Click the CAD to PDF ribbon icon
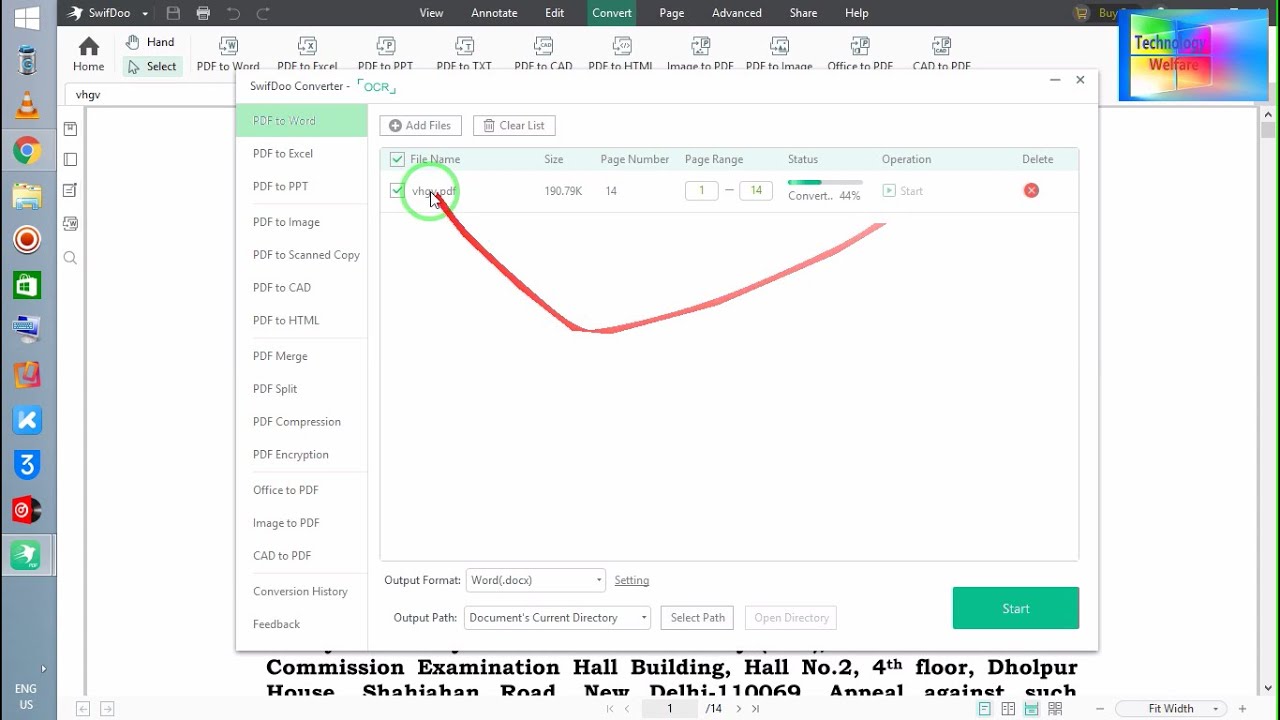The height and width of the screenshot is (720, 1280). (941, 47)
